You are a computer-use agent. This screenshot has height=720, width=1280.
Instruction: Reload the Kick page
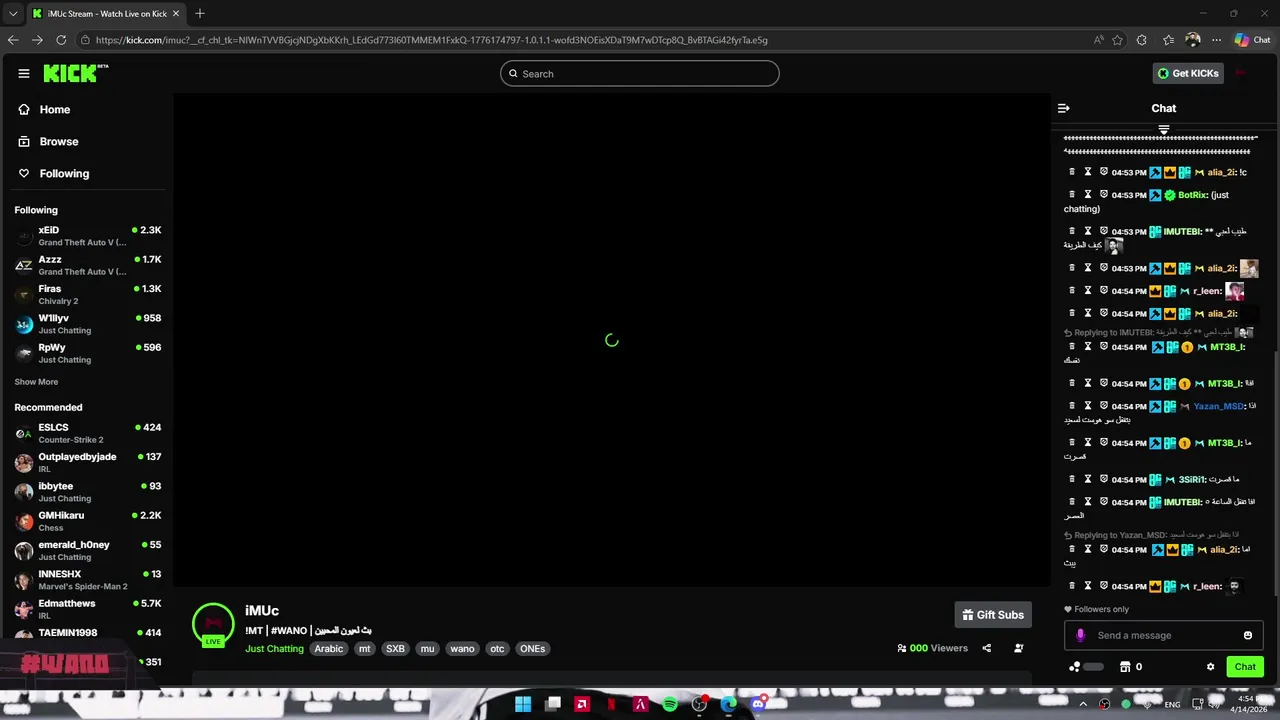point(61,40)
